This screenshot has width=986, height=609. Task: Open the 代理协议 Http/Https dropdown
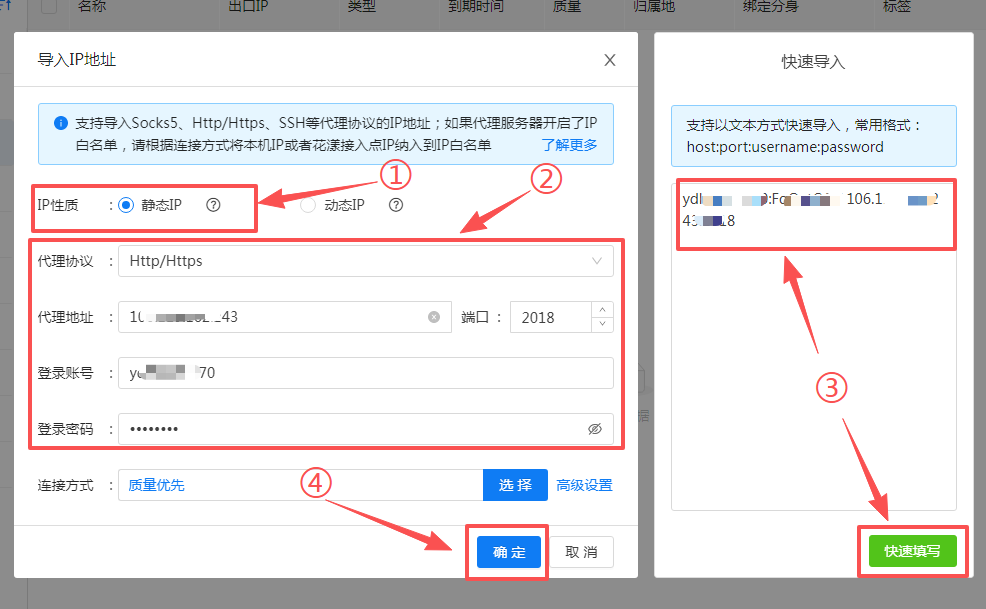[x=365, y=260]
